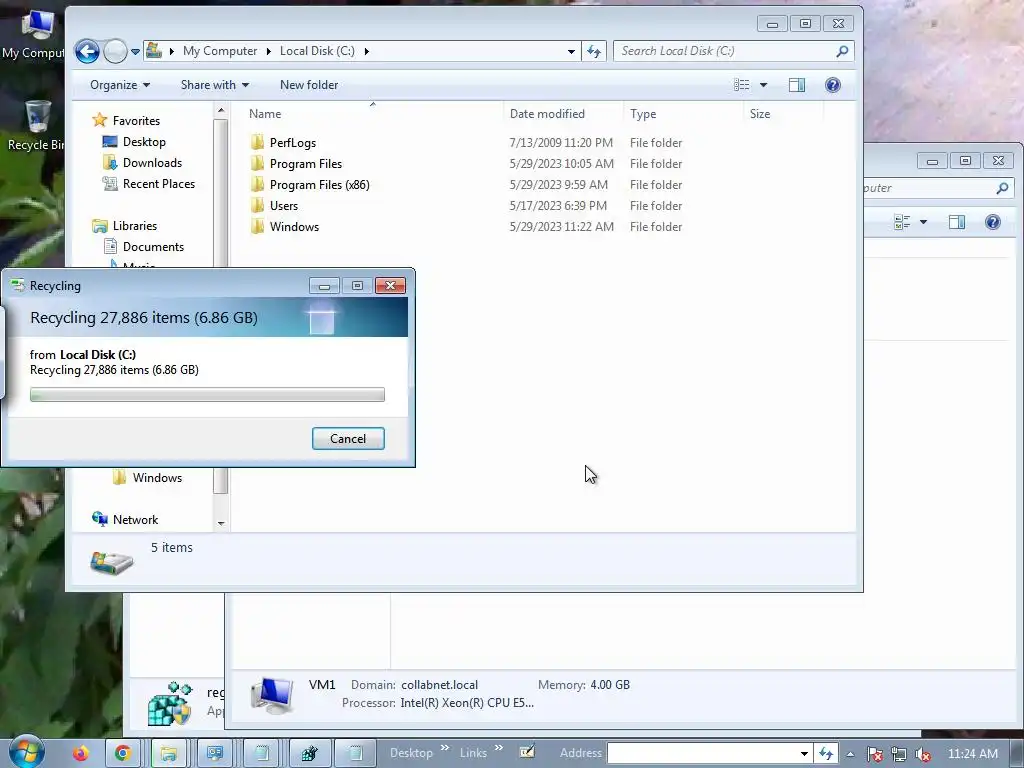The height and width of the screenshot is (768, 1024).
Task: Click the navigation pane scroll down arrow
Action: click(x=221, y=523)
